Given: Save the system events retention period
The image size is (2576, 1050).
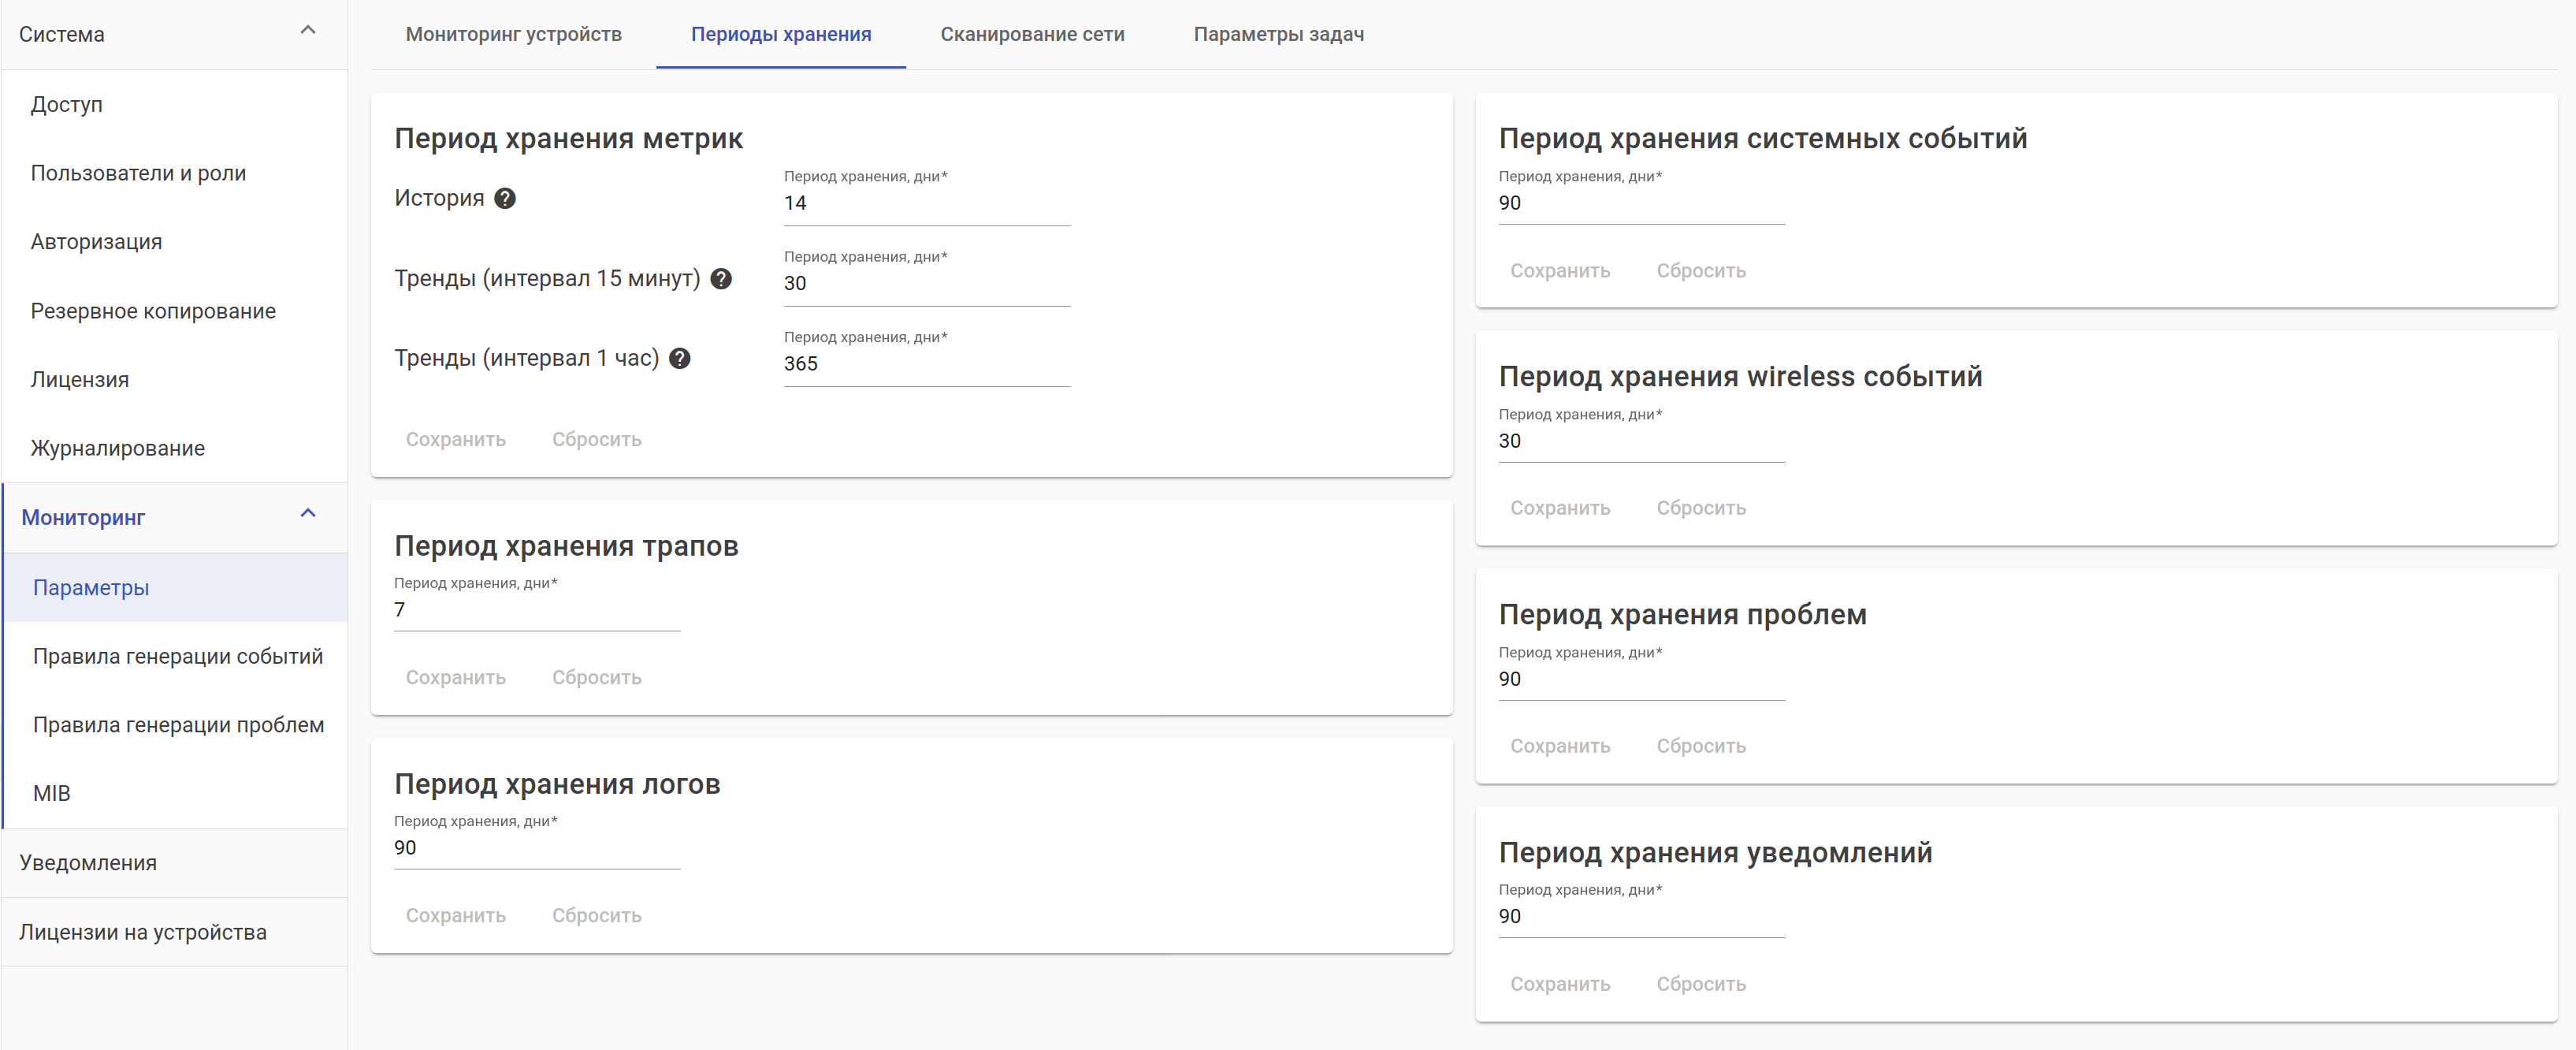Looking at the screenshot, I should pos(1559,270).
